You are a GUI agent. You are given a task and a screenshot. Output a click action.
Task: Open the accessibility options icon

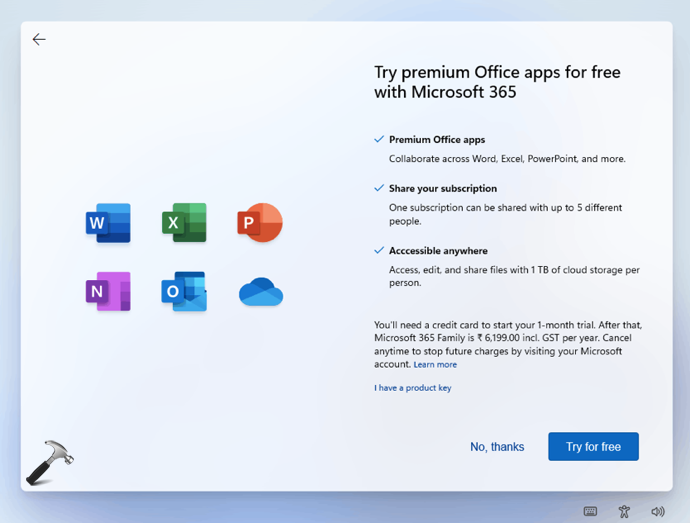624,511
